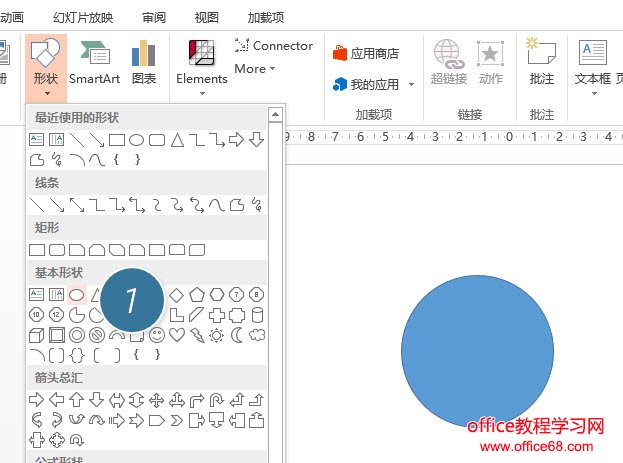The image size is (623, 463).
Task: Insert a chart with 图表
Action: click(143, 63)
